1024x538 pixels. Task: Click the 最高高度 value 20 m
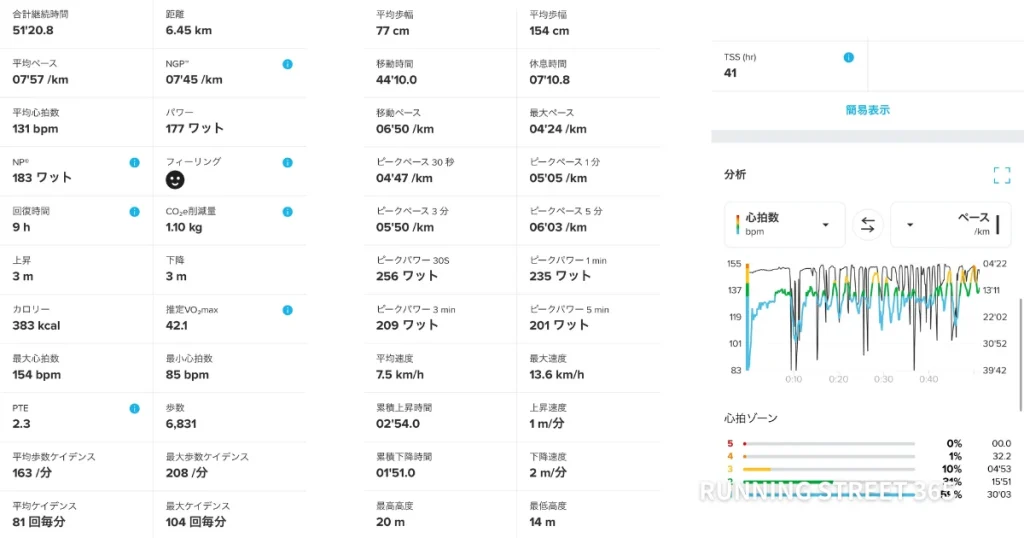tap(390, 522)
